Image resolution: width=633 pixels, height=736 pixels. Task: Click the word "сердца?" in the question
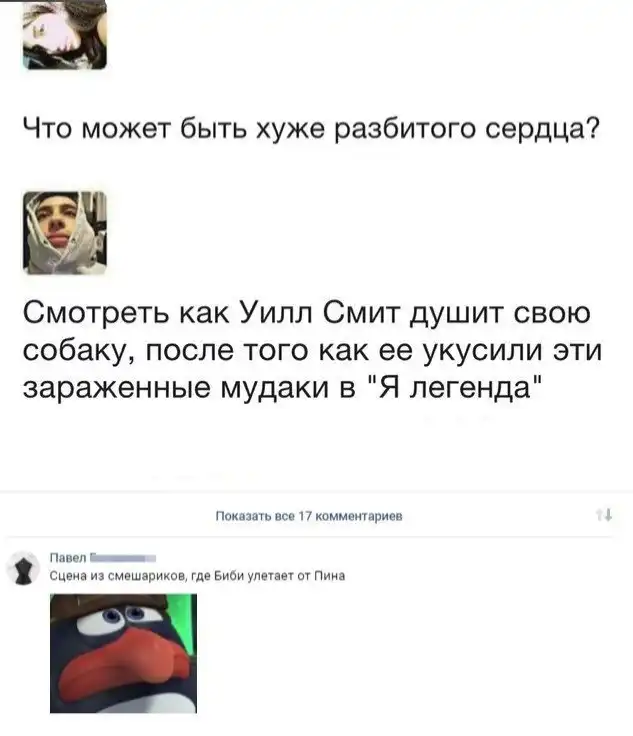541,129
